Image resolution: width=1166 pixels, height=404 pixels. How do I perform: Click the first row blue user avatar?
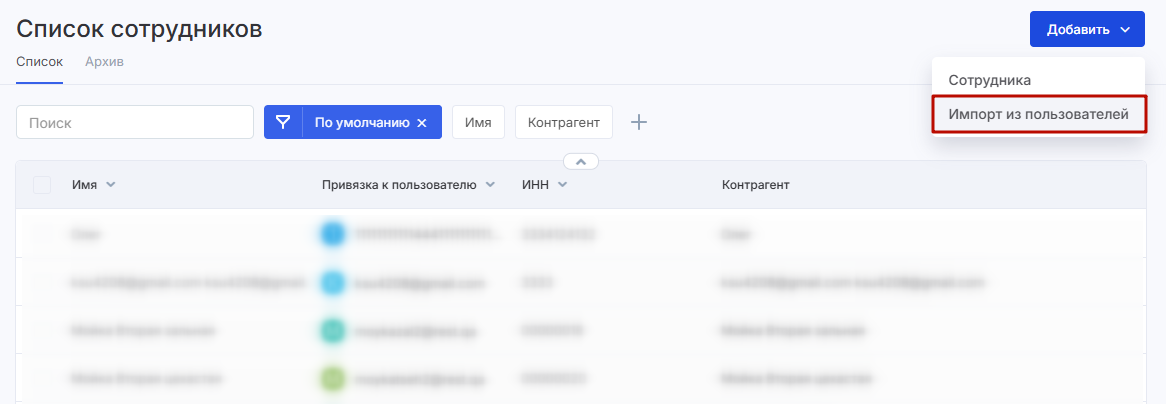332,234
